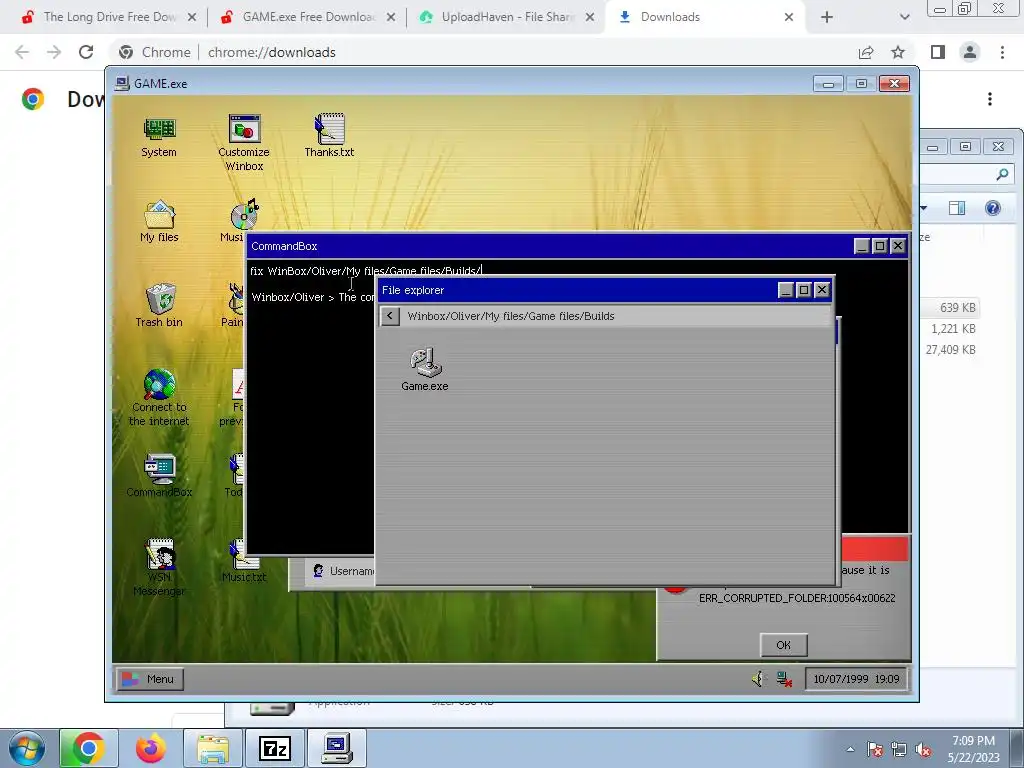
Task: Open a new Chrome tab
Action: tap(827, 17)
